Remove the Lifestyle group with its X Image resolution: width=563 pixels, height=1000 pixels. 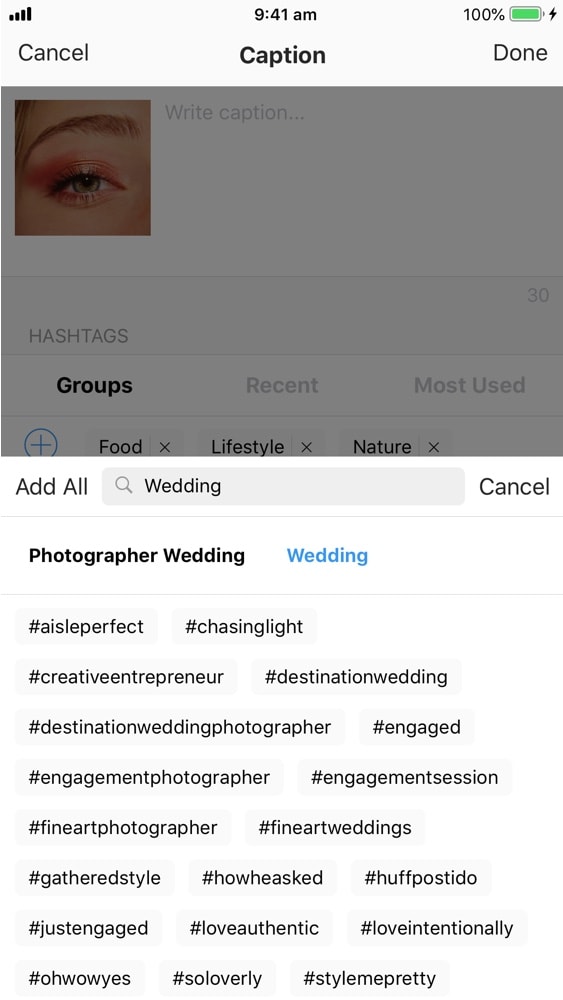click(x=307, y=447)
